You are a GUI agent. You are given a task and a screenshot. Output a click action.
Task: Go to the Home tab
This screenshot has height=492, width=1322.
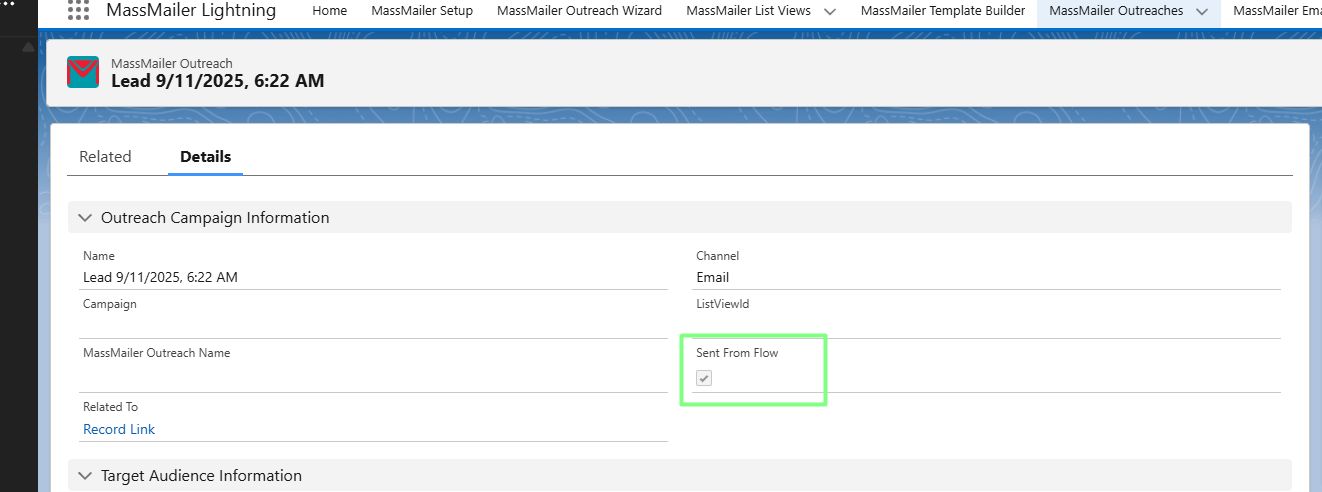(x=330, y=11)
